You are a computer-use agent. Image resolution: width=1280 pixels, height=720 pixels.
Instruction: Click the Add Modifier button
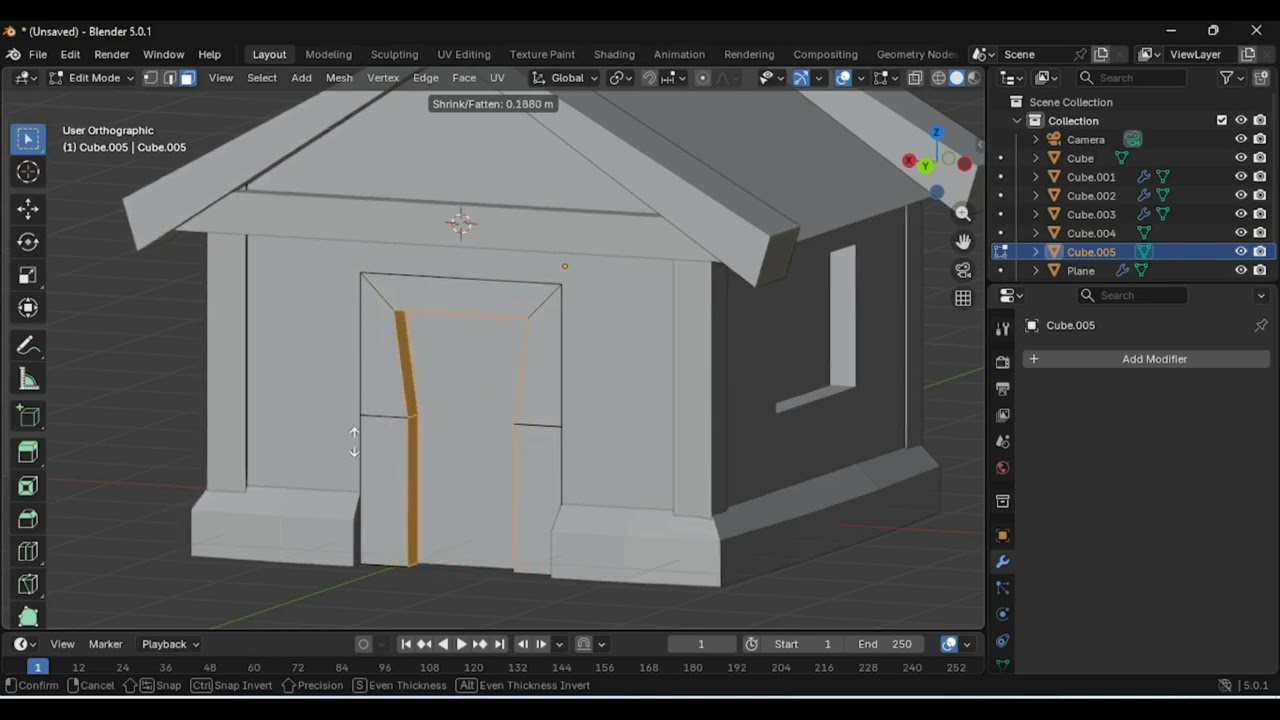tap(1146, 359)
